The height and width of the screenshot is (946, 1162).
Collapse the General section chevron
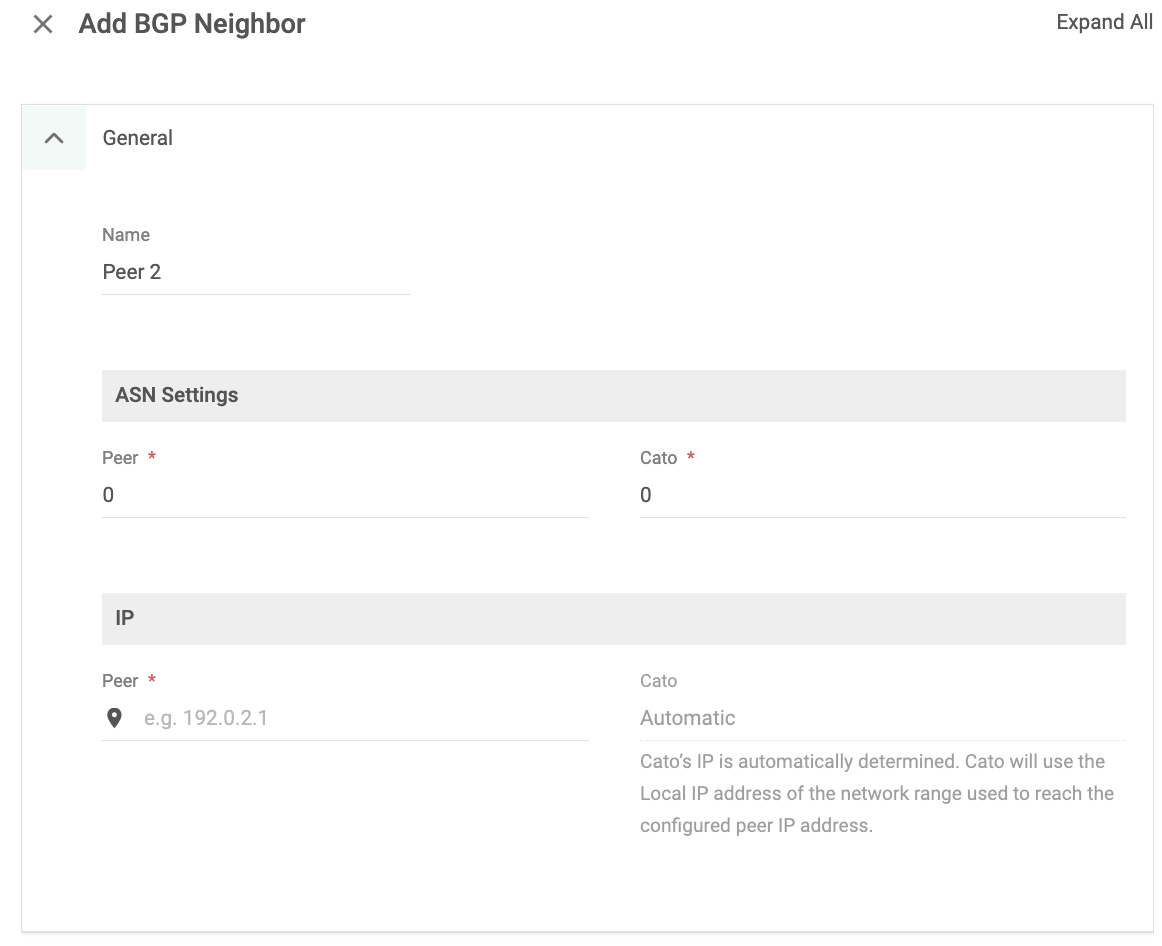click(x=54, y=138)
